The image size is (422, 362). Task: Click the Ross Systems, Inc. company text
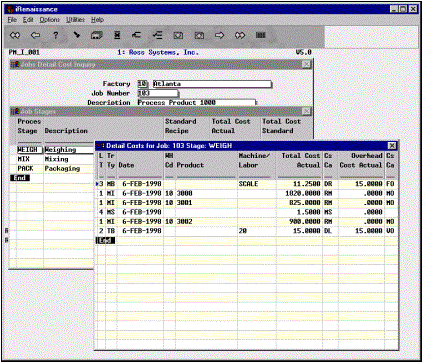point(157,52)
